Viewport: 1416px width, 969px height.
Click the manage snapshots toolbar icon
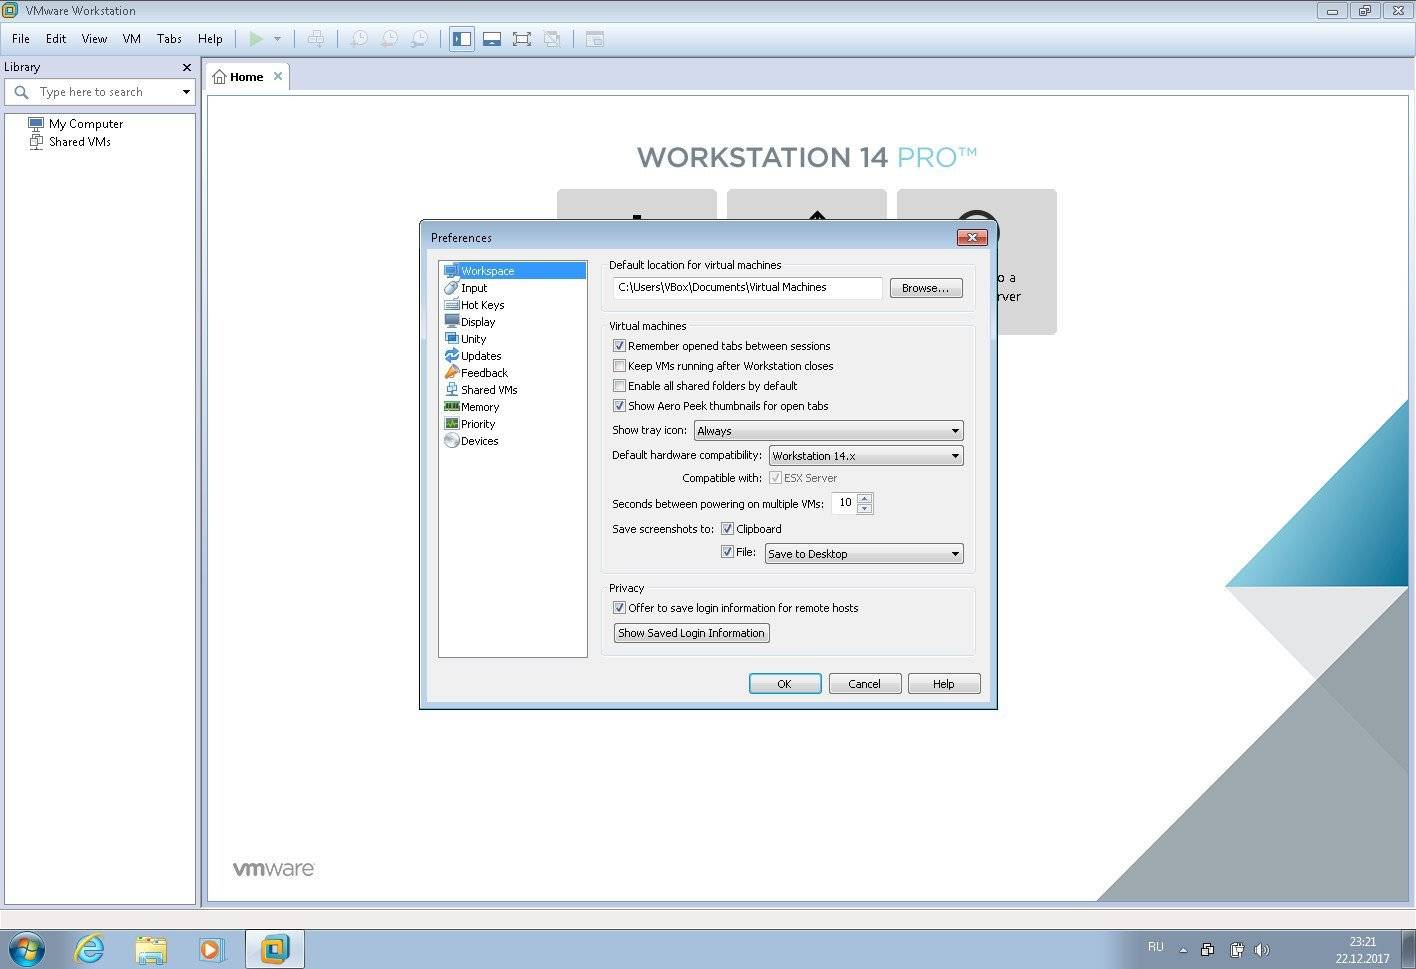(x=420, y=39)
